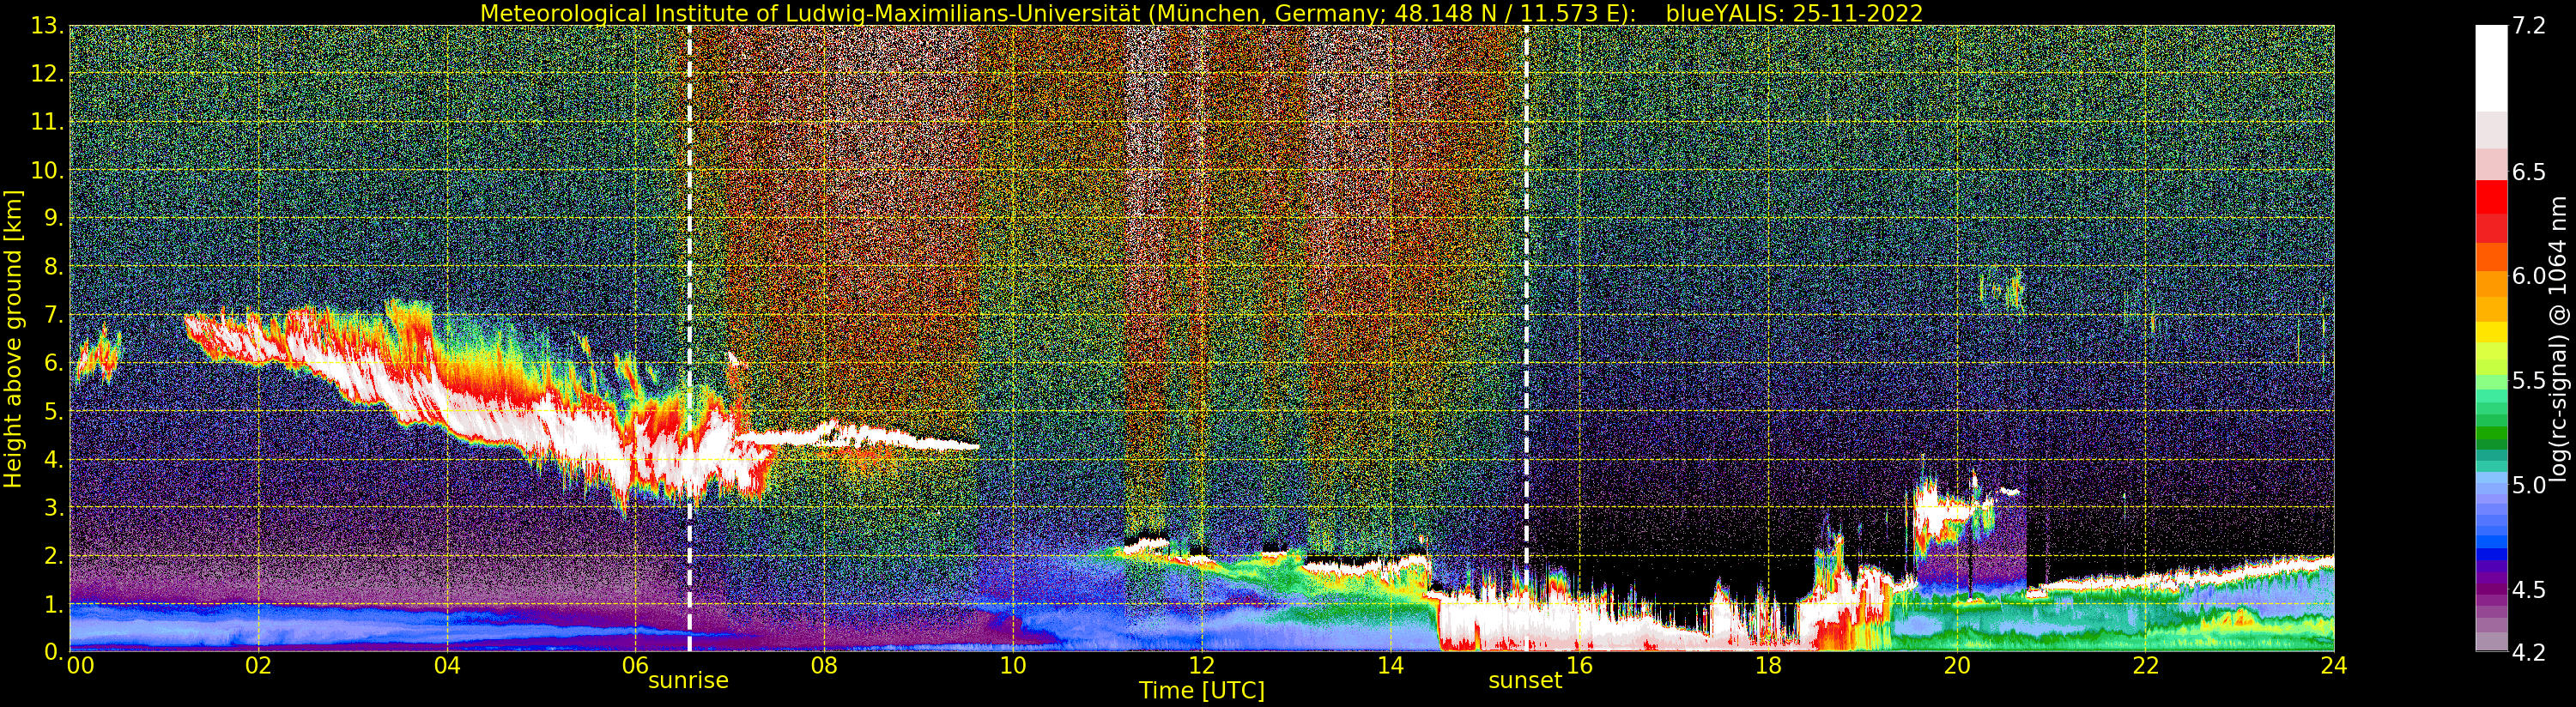
Task: Click the 18 time axis tick label
Action: pyautogui.click(x=1768, y=666)
